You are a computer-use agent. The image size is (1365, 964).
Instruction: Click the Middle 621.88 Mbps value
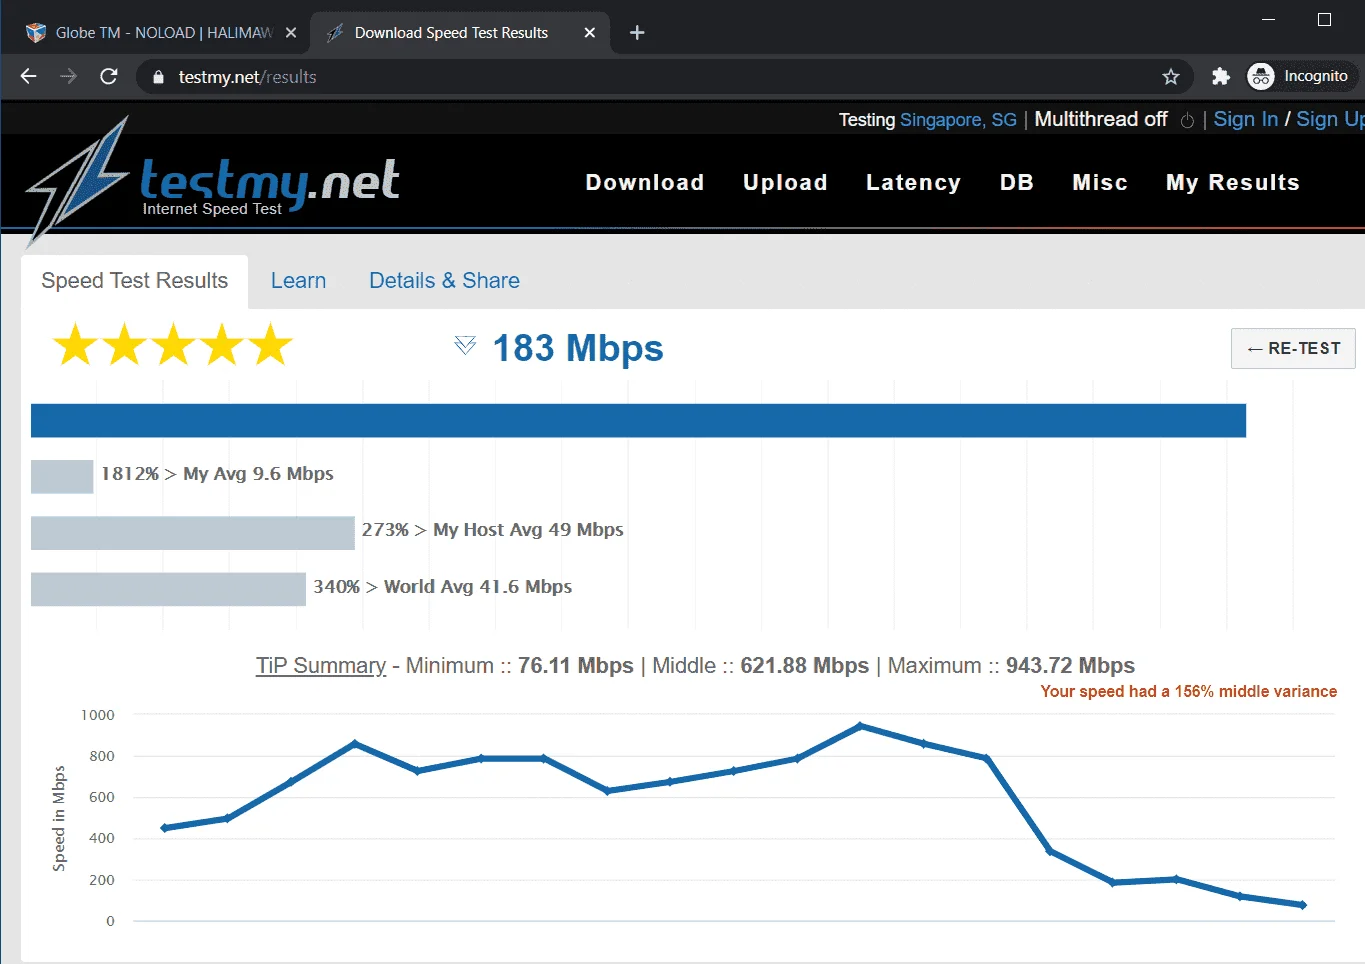805,666
